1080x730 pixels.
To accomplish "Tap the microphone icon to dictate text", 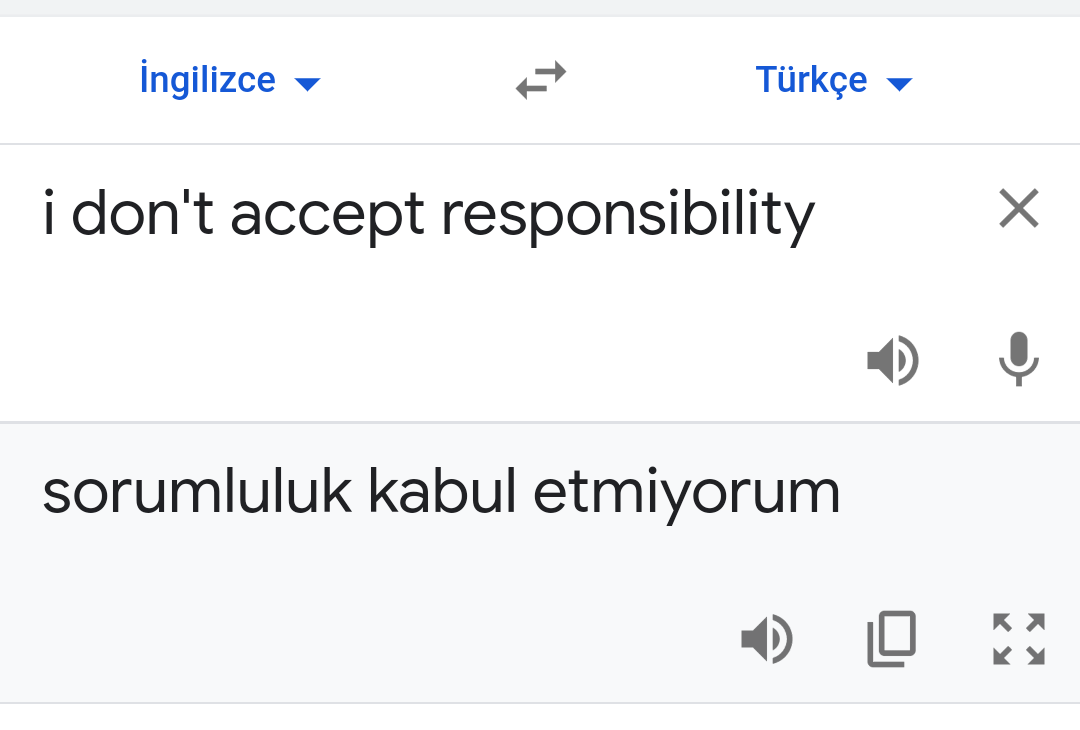I will [1018, 361].
